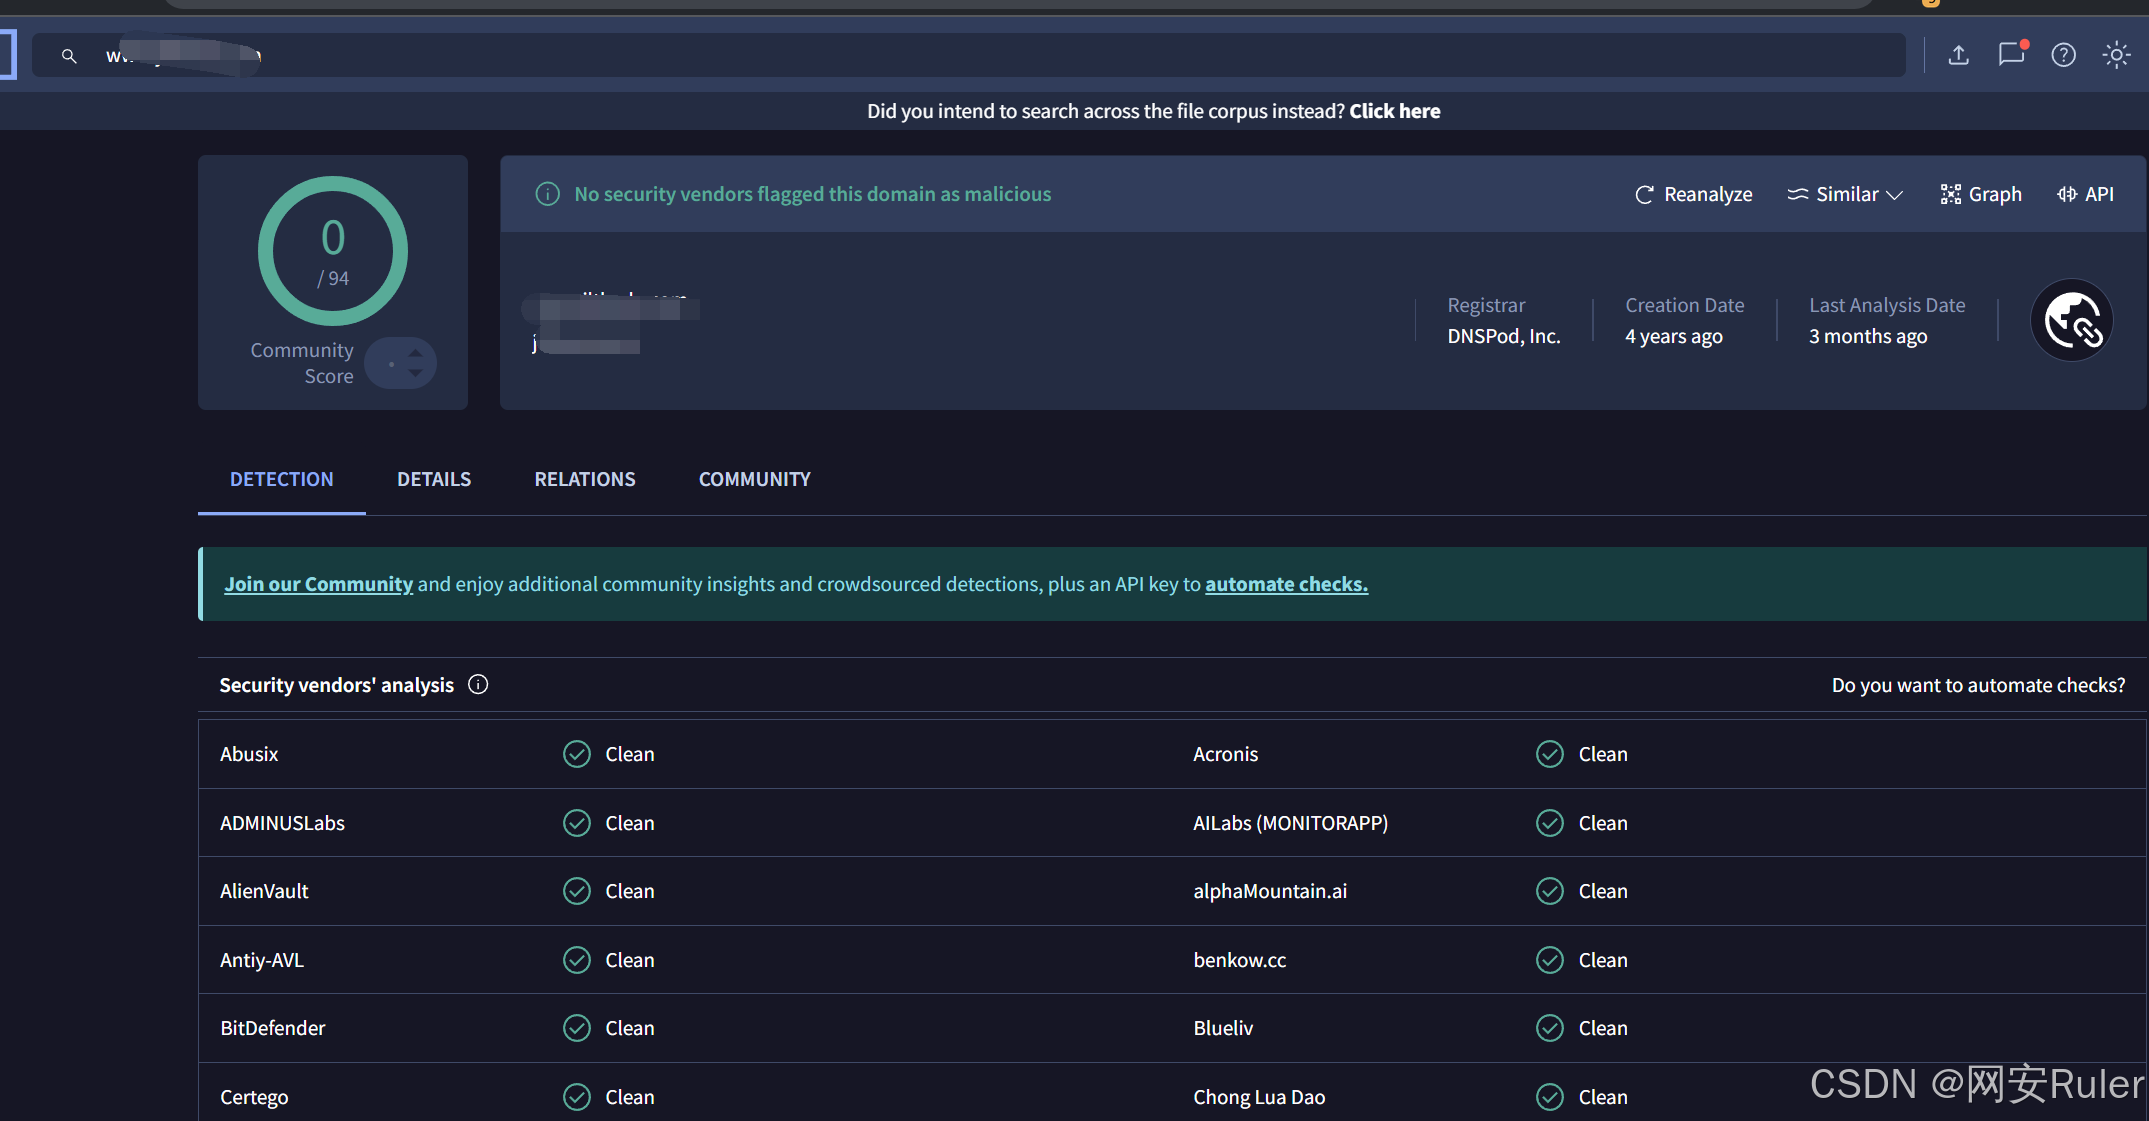Switch to the DETAILS tab
2149x1121 pixels.
(x=433, y=479)
